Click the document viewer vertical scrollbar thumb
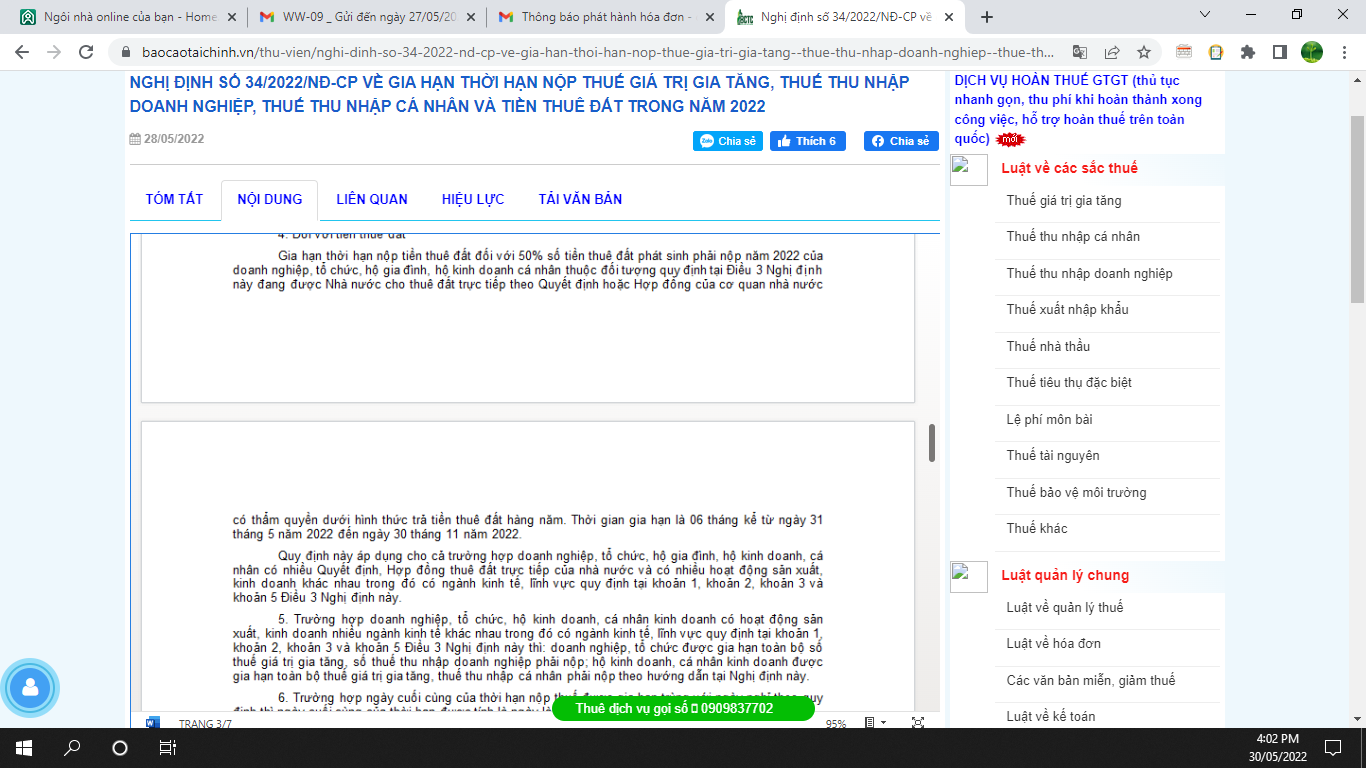The height and width of the screenshot is (768, 1366). [932, 443]
